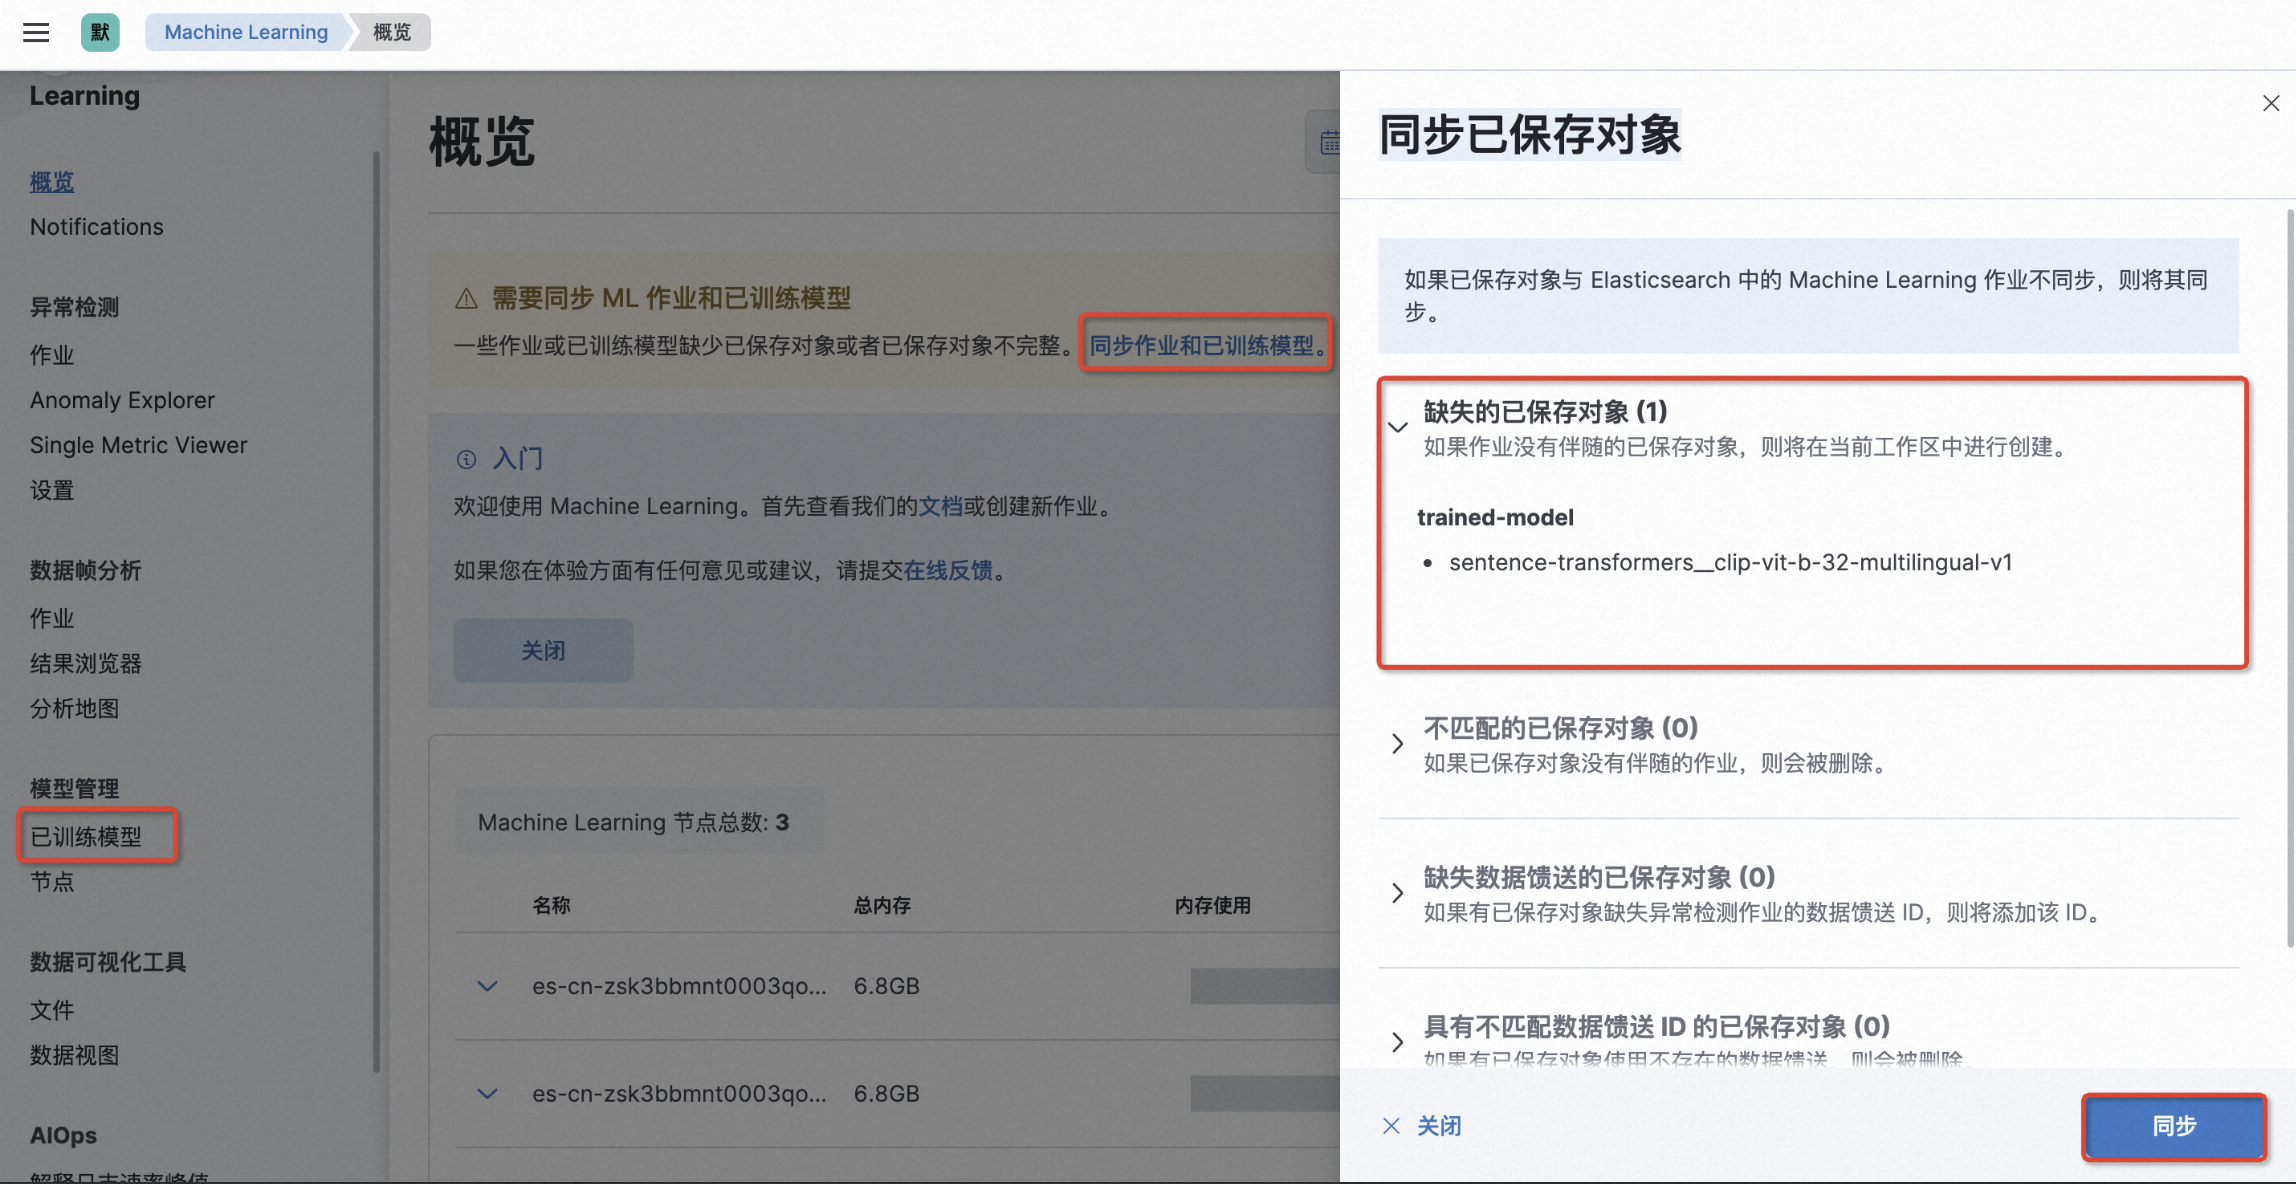This screenshot has width=2296, height=1184.
Task: Open the hamburger navigation menu
Action: click(36, 32)
